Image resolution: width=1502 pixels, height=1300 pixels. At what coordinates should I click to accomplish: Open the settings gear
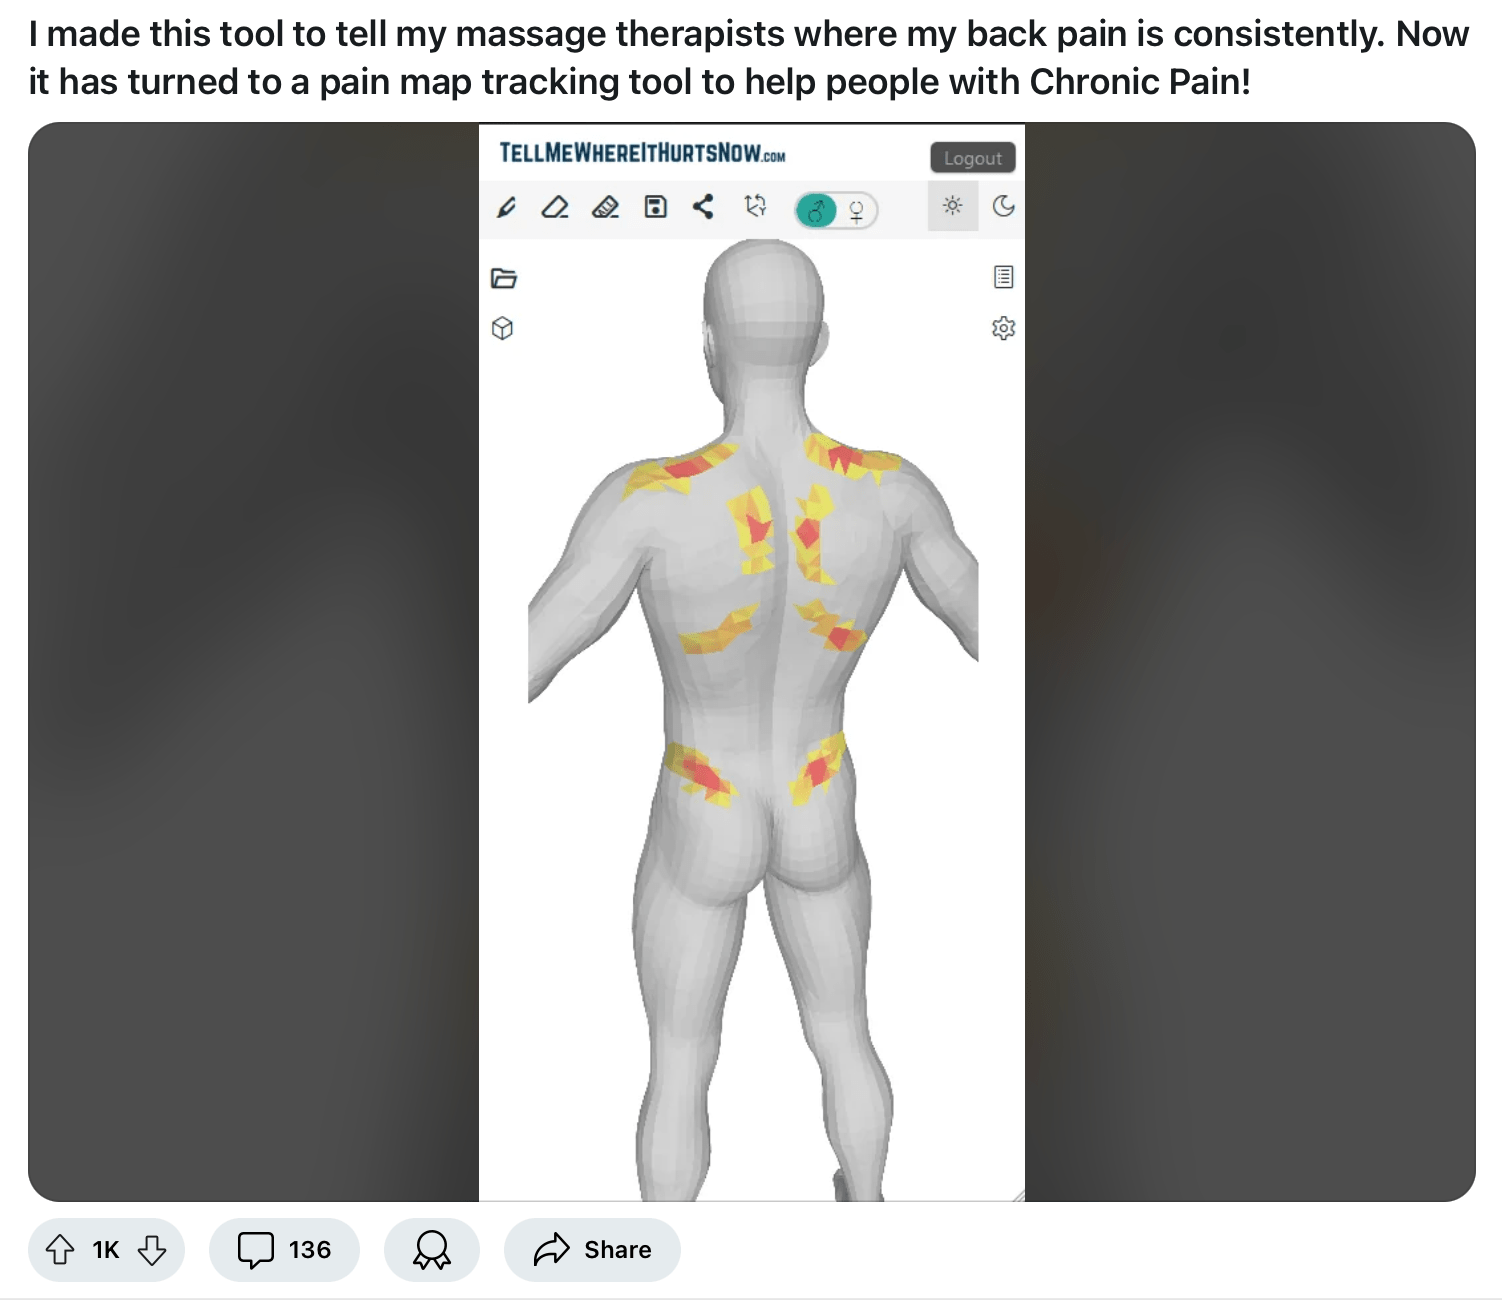[x=1003, y=328]
